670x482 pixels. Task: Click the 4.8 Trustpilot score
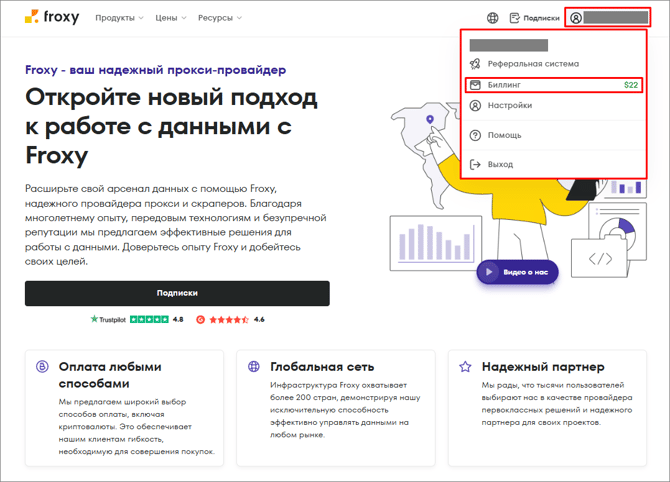(178, 319)
